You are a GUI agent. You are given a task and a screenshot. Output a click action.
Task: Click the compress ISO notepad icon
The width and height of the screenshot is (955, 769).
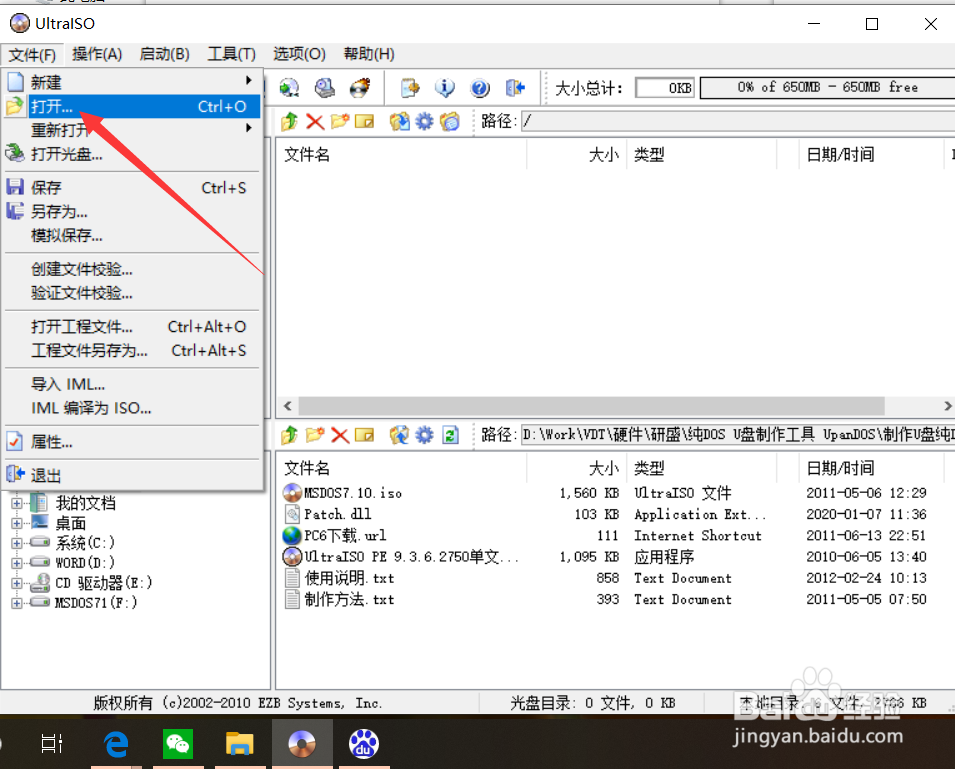point(410,88)
